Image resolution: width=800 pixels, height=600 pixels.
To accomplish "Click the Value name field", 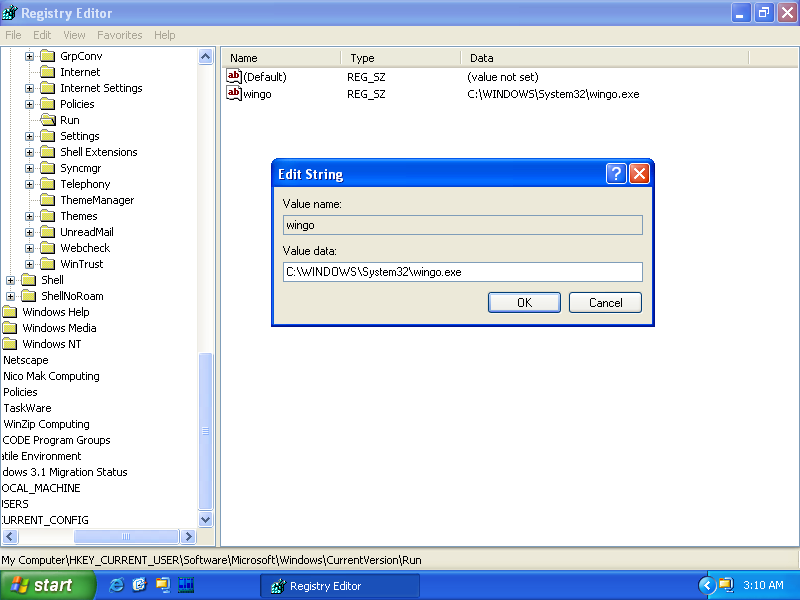I will point(463,225).
